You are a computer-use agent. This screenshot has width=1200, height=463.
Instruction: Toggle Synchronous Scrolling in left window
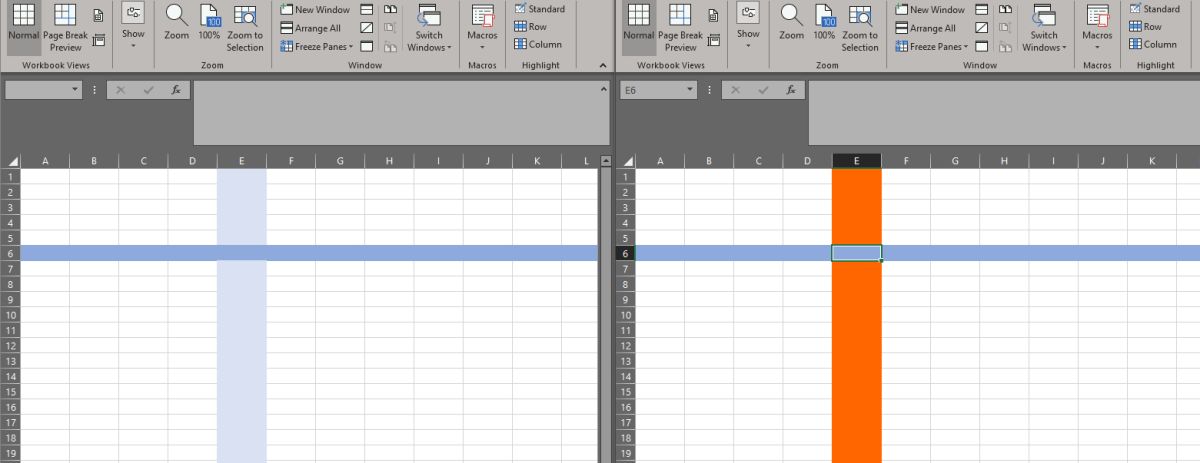(390, 28)
